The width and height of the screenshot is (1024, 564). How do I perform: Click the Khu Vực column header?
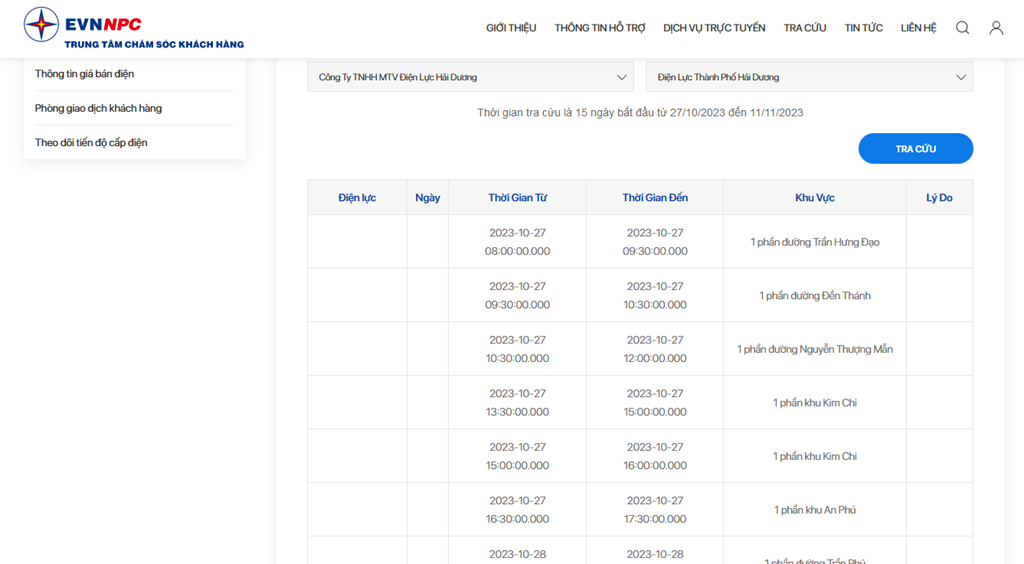(x=814, y=197)
